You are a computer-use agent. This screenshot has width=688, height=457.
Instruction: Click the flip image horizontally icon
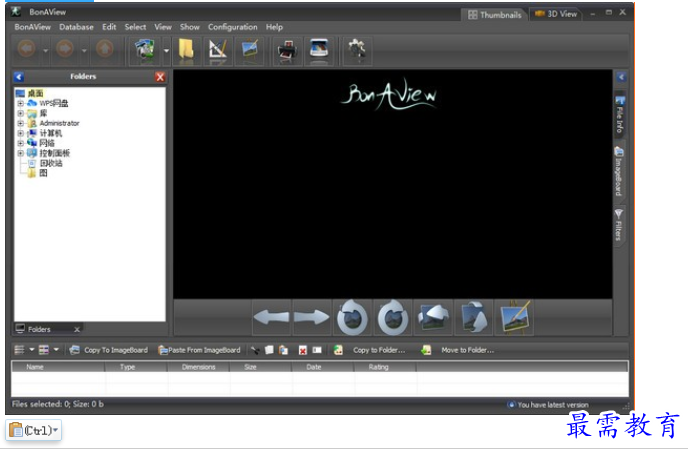click(434, 318)
